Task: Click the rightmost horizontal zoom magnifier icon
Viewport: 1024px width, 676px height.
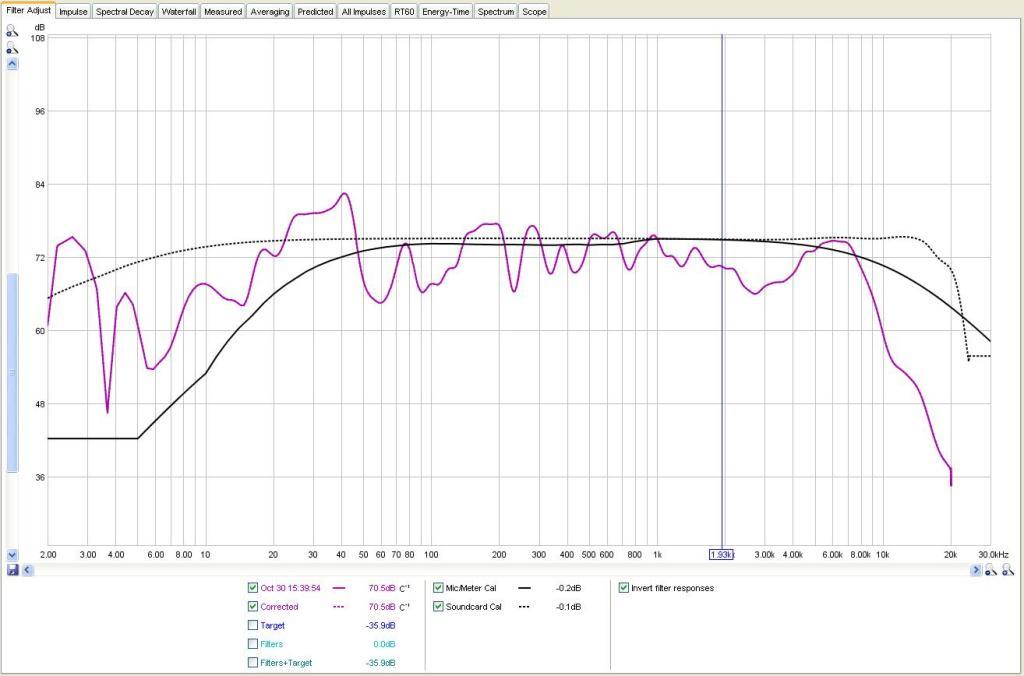Action: 1008,570
